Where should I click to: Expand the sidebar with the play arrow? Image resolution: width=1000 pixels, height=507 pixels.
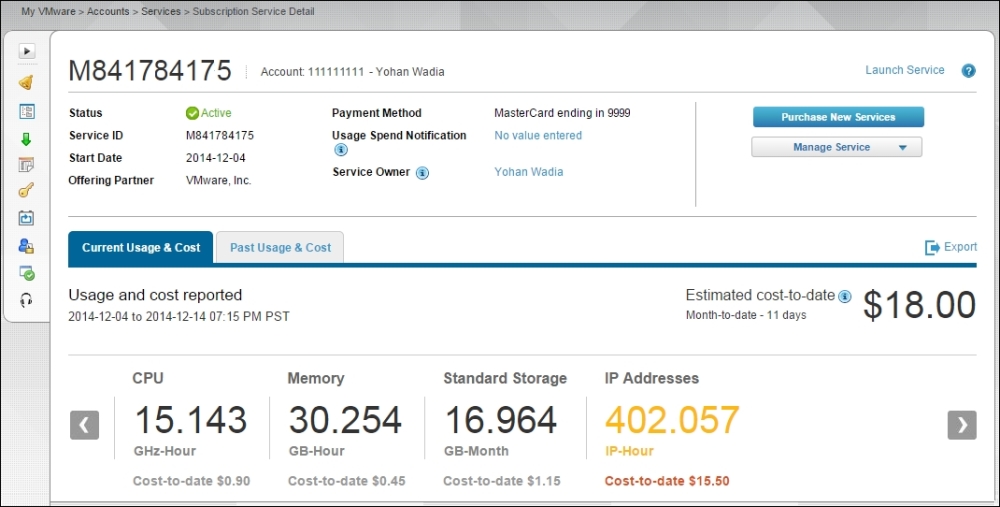click(x=27, y=51)
